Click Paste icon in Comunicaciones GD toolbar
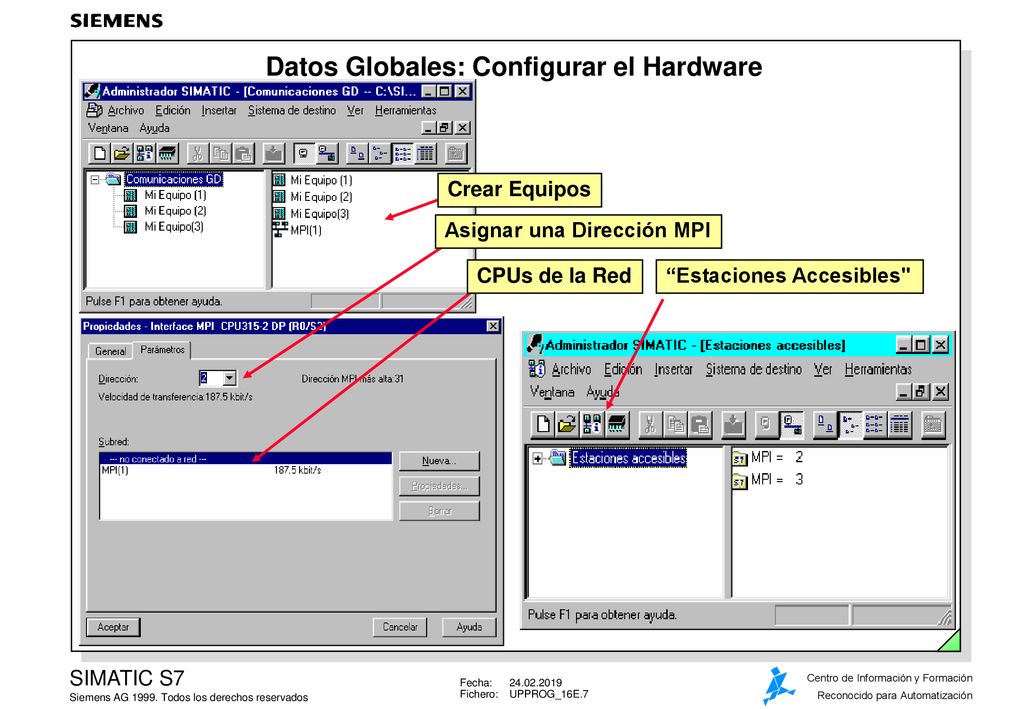This screenshot has height=709, width=1024. click(x=243, y=153)
